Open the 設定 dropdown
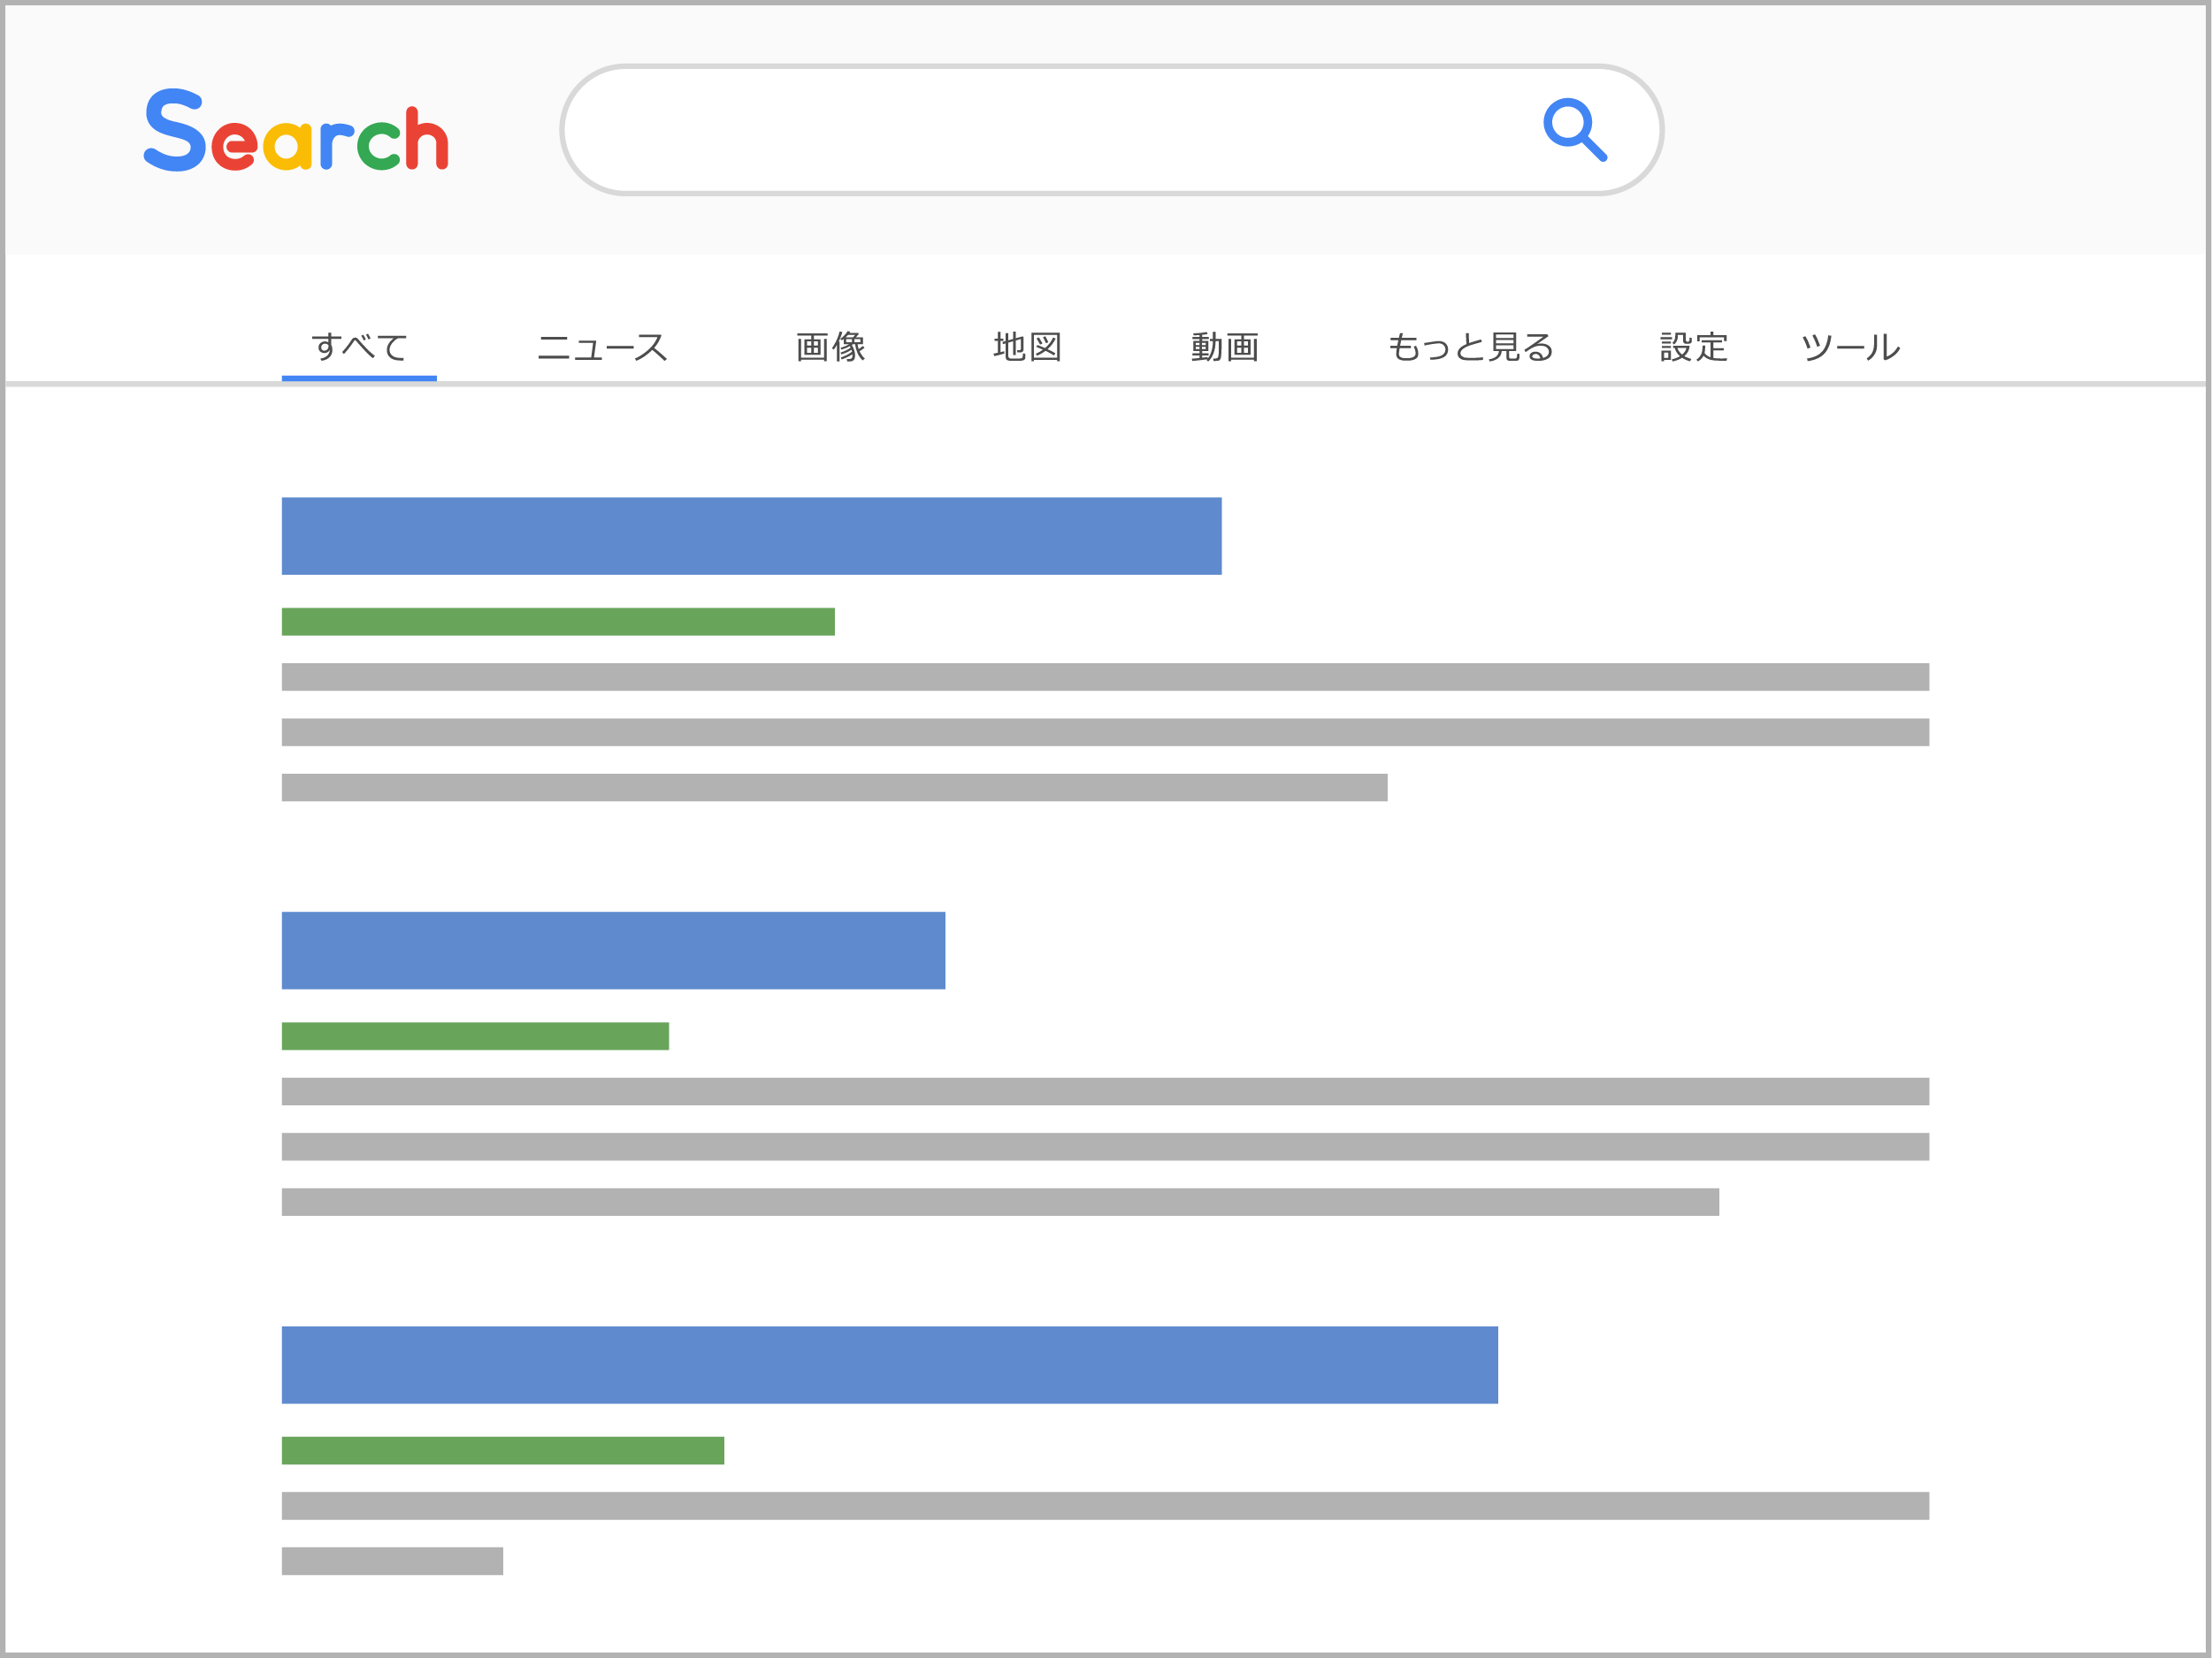 [1684, 345]
